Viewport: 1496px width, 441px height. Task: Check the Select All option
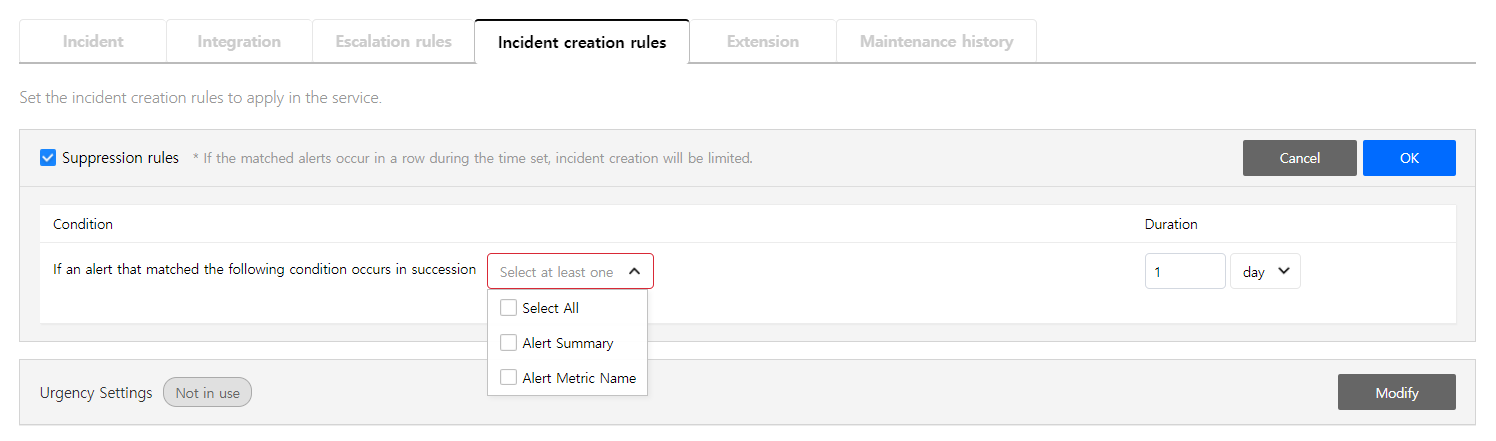pos(509,308)
